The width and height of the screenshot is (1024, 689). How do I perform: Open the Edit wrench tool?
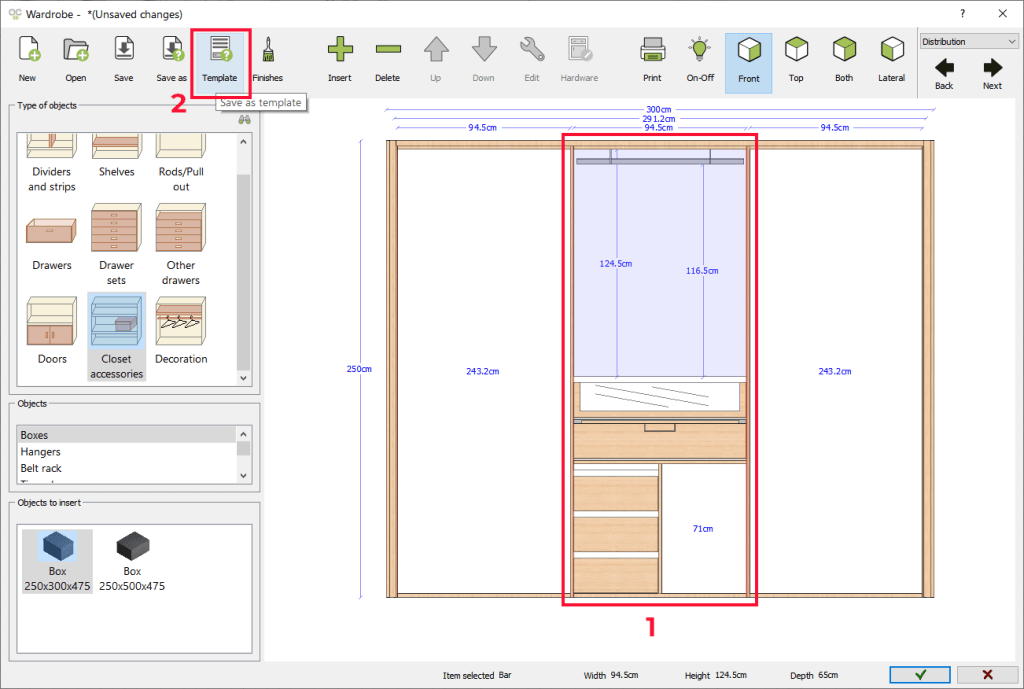point(532,59)
